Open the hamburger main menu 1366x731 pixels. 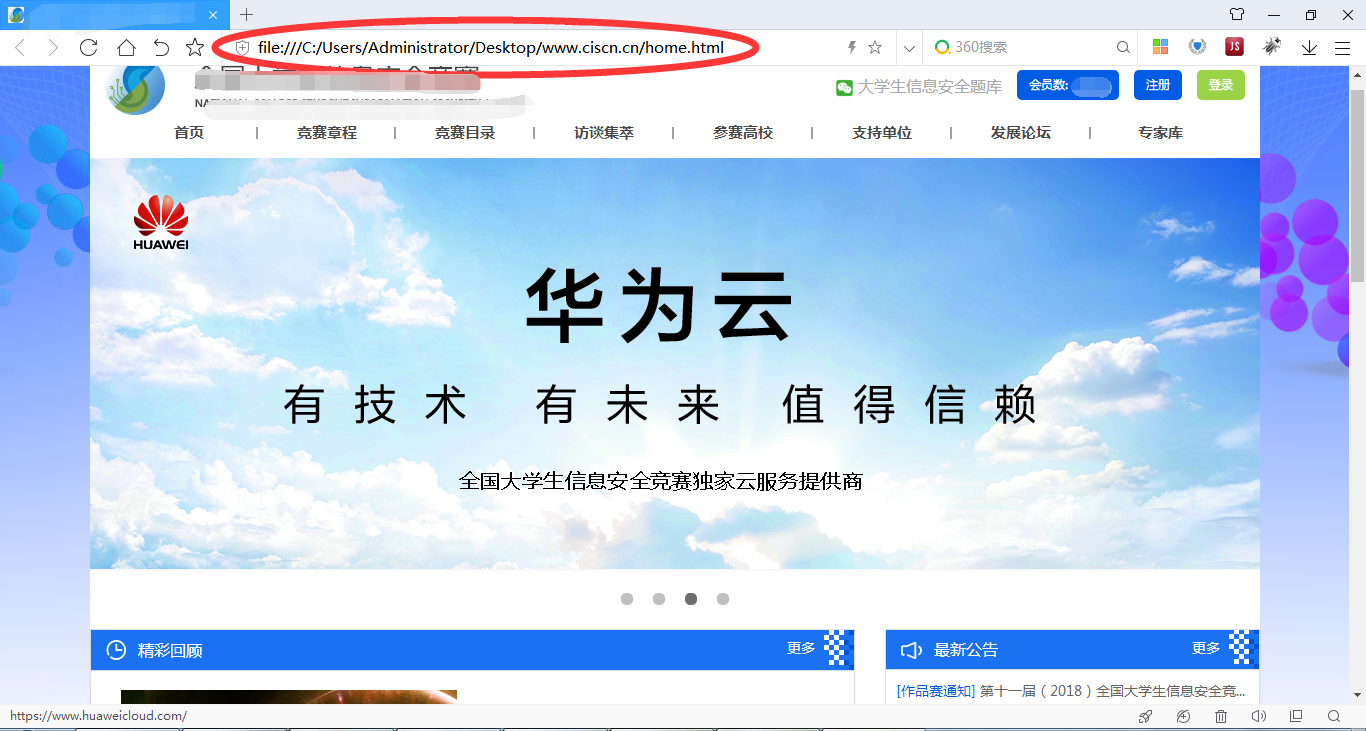pos(1342,47)
